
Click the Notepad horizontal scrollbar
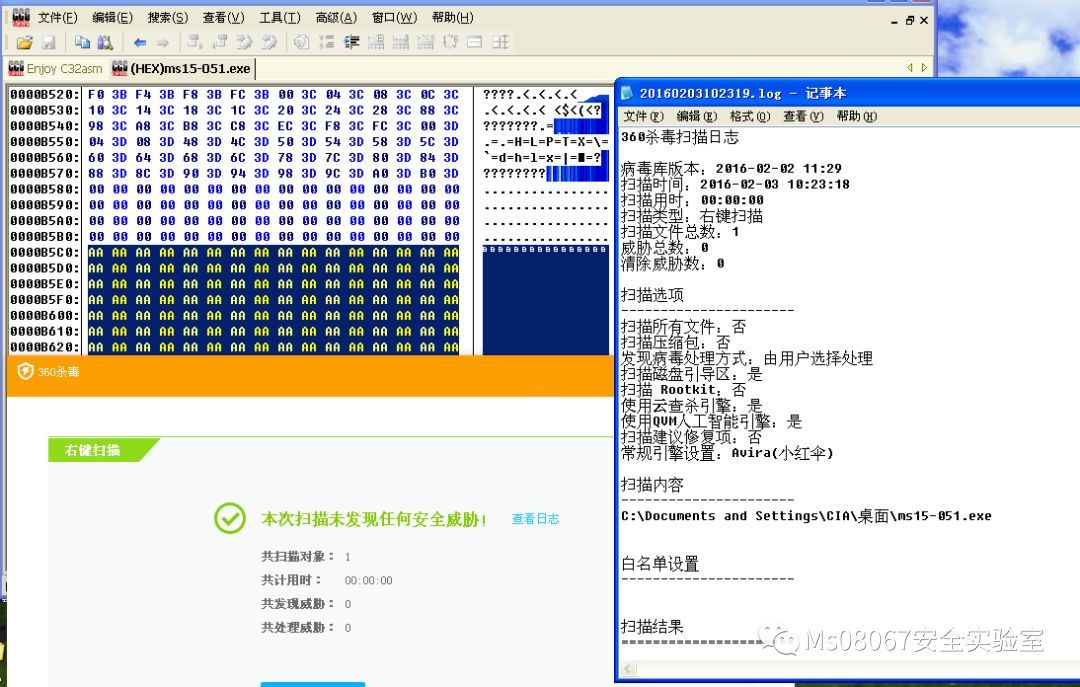coord(850,669)
